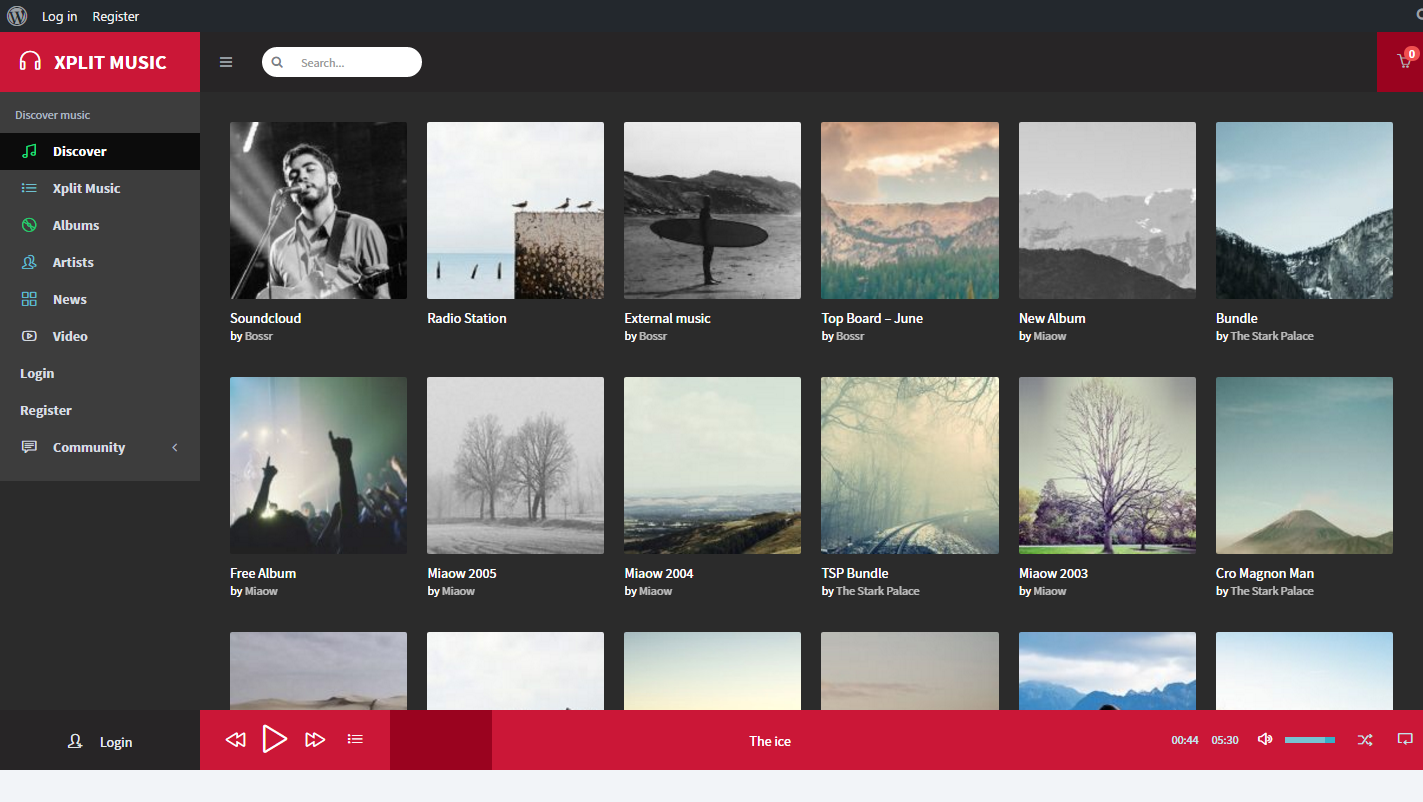Toggle the hamburger menu icon
This screenshot has height=802, width=1423.
coord(226,62)
